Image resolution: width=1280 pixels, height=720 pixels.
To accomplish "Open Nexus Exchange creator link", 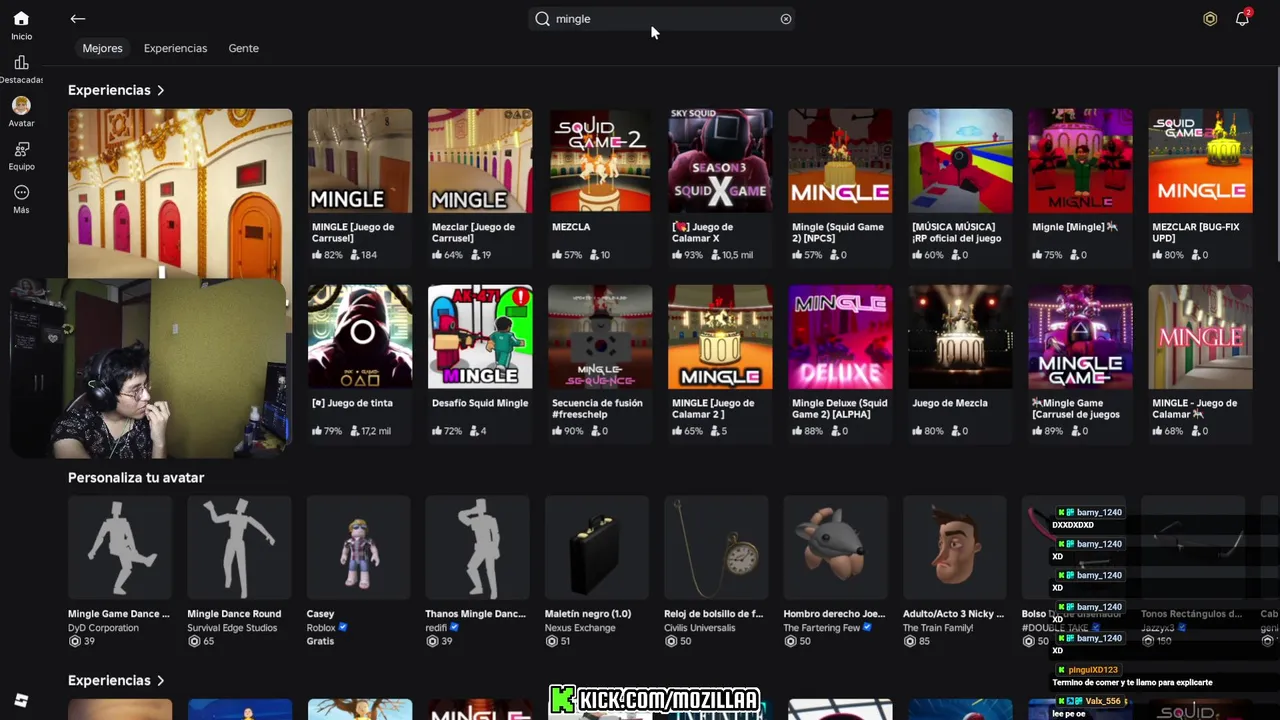I will [580, 628].
